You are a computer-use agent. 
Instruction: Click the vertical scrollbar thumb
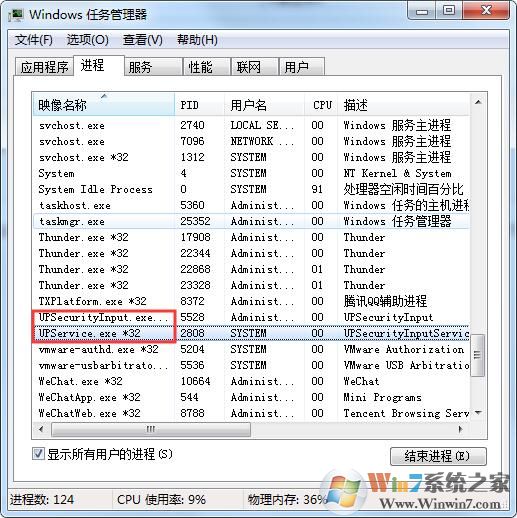478,355
